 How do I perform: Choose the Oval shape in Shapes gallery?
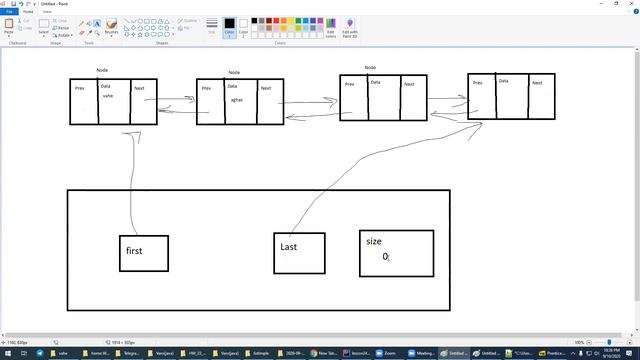tap(140, 21)
